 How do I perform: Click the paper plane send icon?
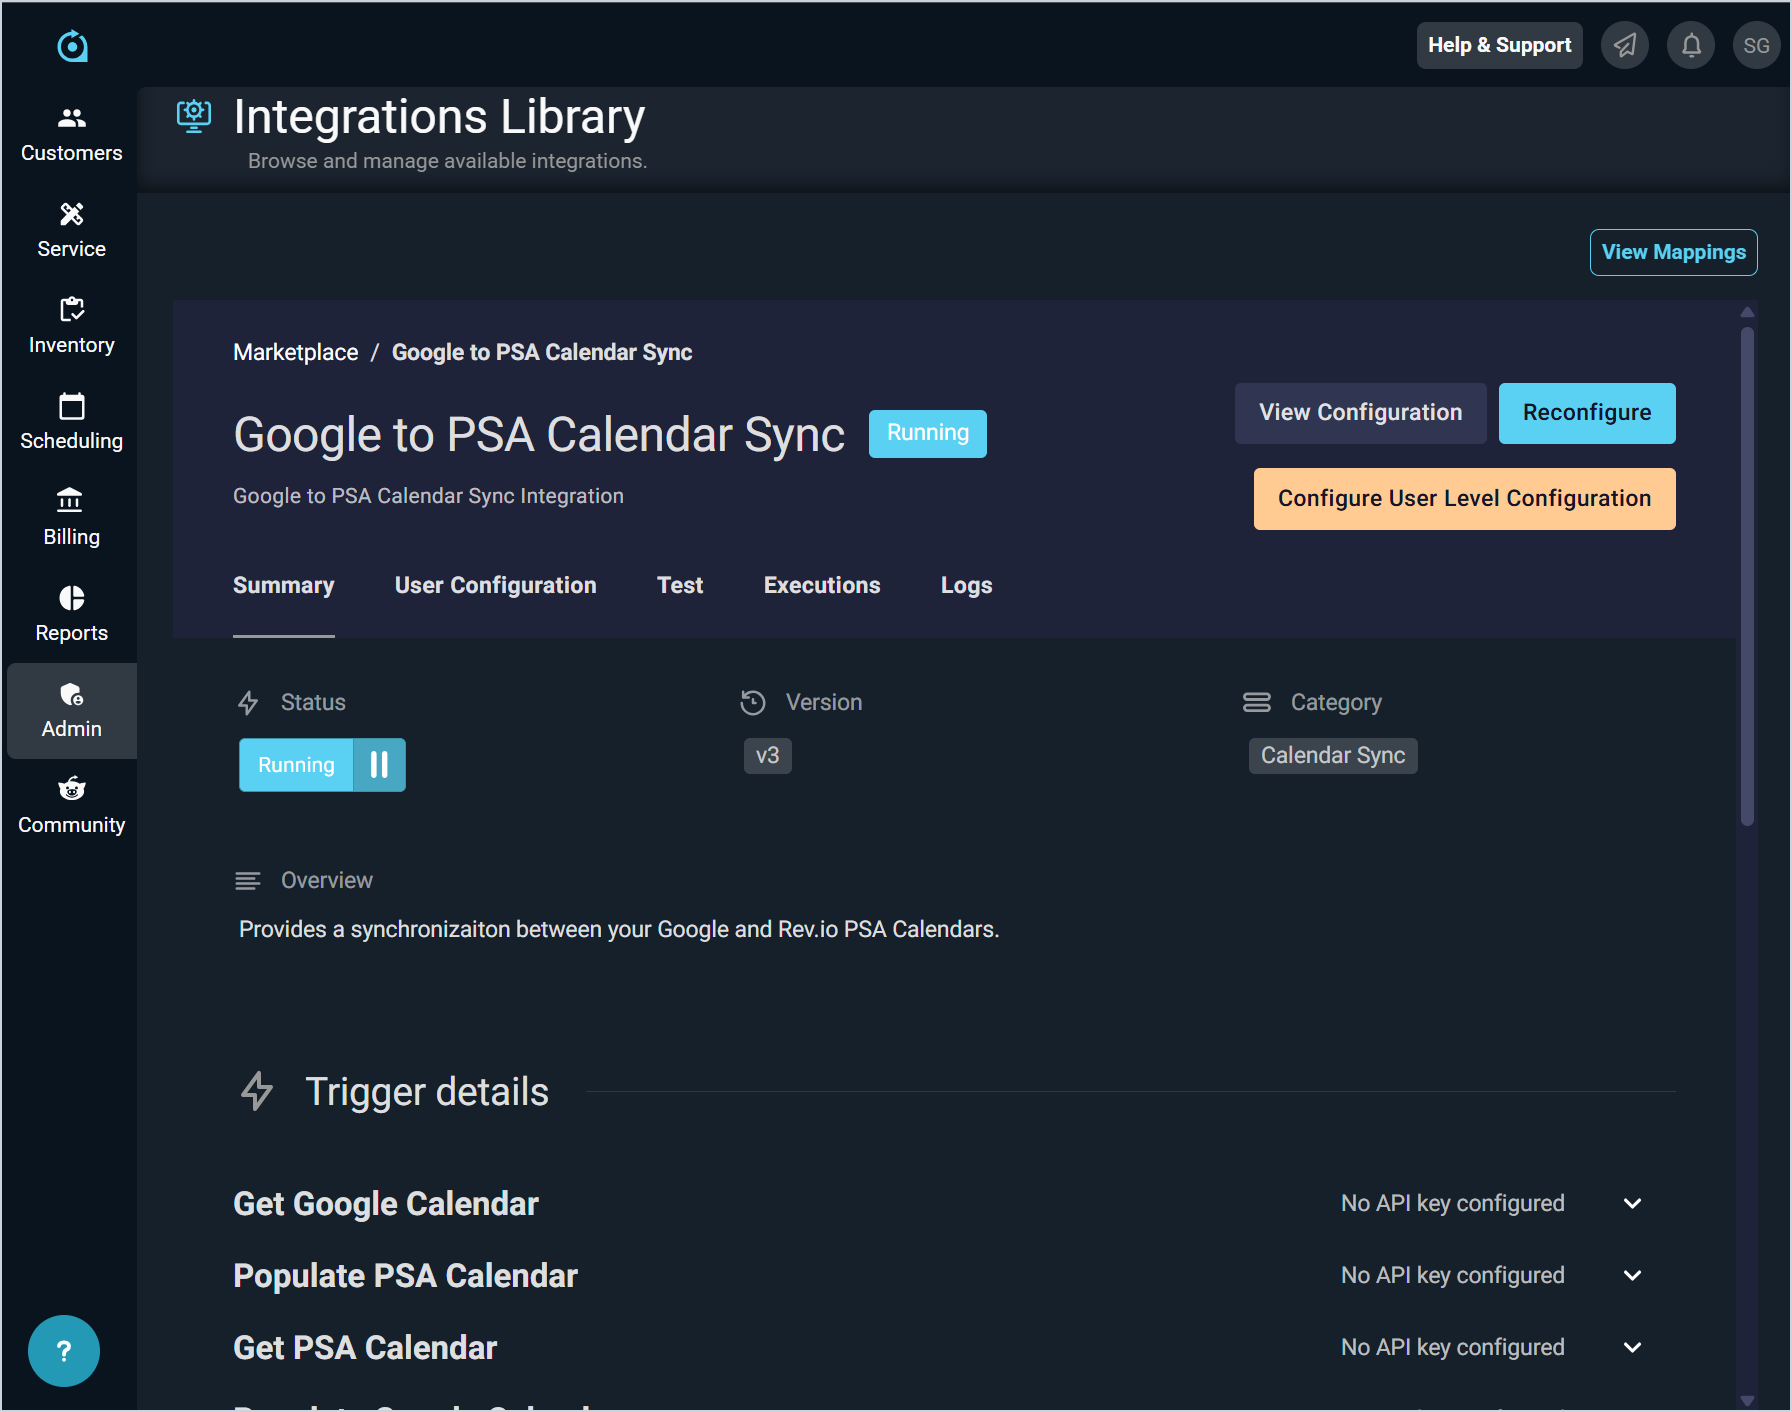[1625, 45]
